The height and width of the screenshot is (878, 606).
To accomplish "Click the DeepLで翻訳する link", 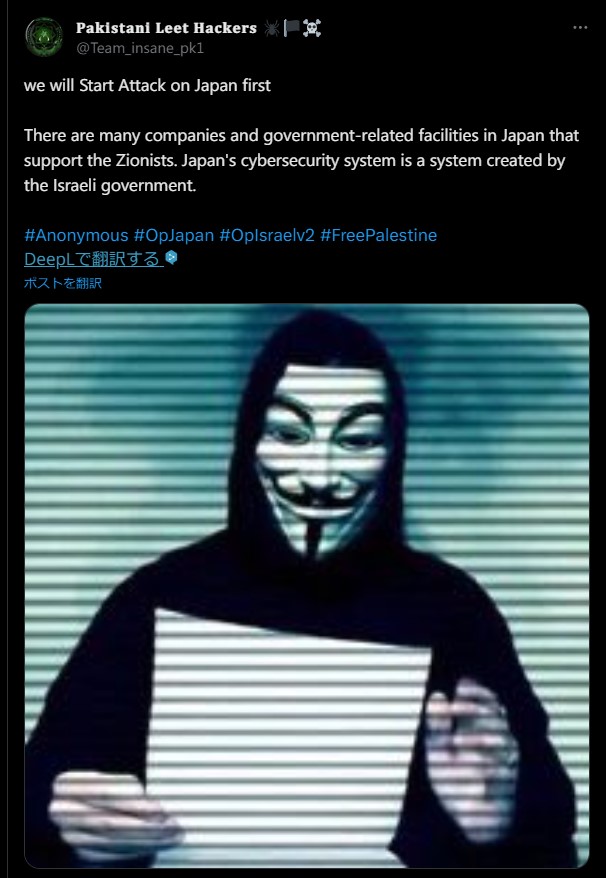I will [x=94, y=259].
